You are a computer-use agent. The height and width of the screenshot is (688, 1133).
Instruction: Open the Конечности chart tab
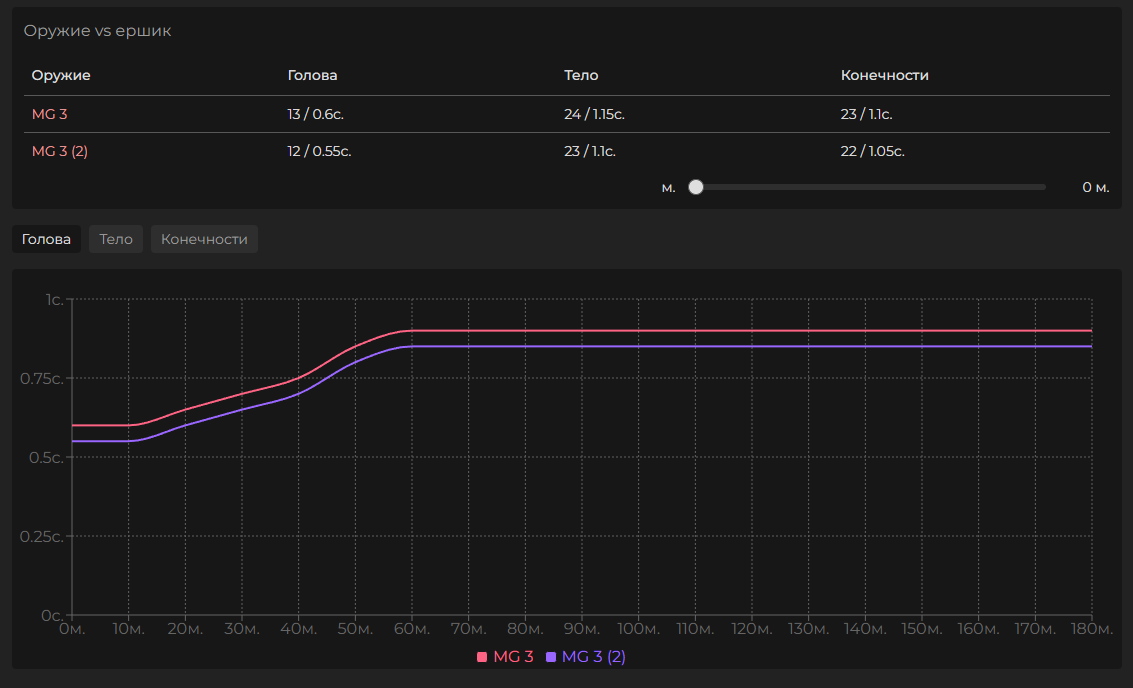[204, 239]
